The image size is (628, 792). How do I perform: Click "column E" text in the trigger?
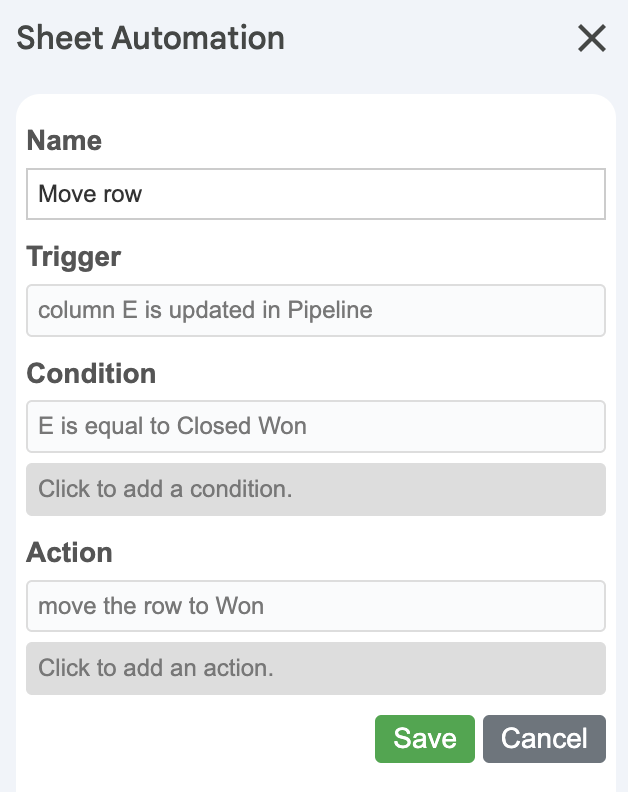[87, 310]
